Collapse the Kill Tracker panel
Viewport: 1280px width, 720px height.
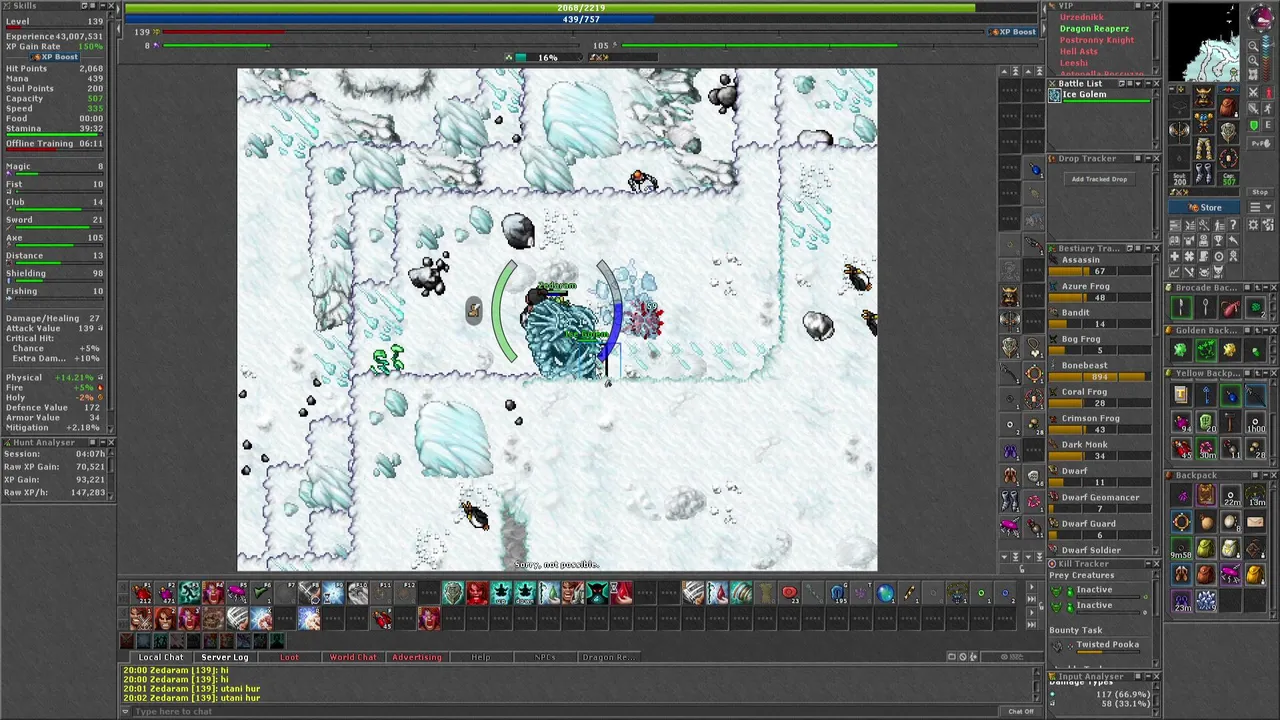coord(1148,564)
